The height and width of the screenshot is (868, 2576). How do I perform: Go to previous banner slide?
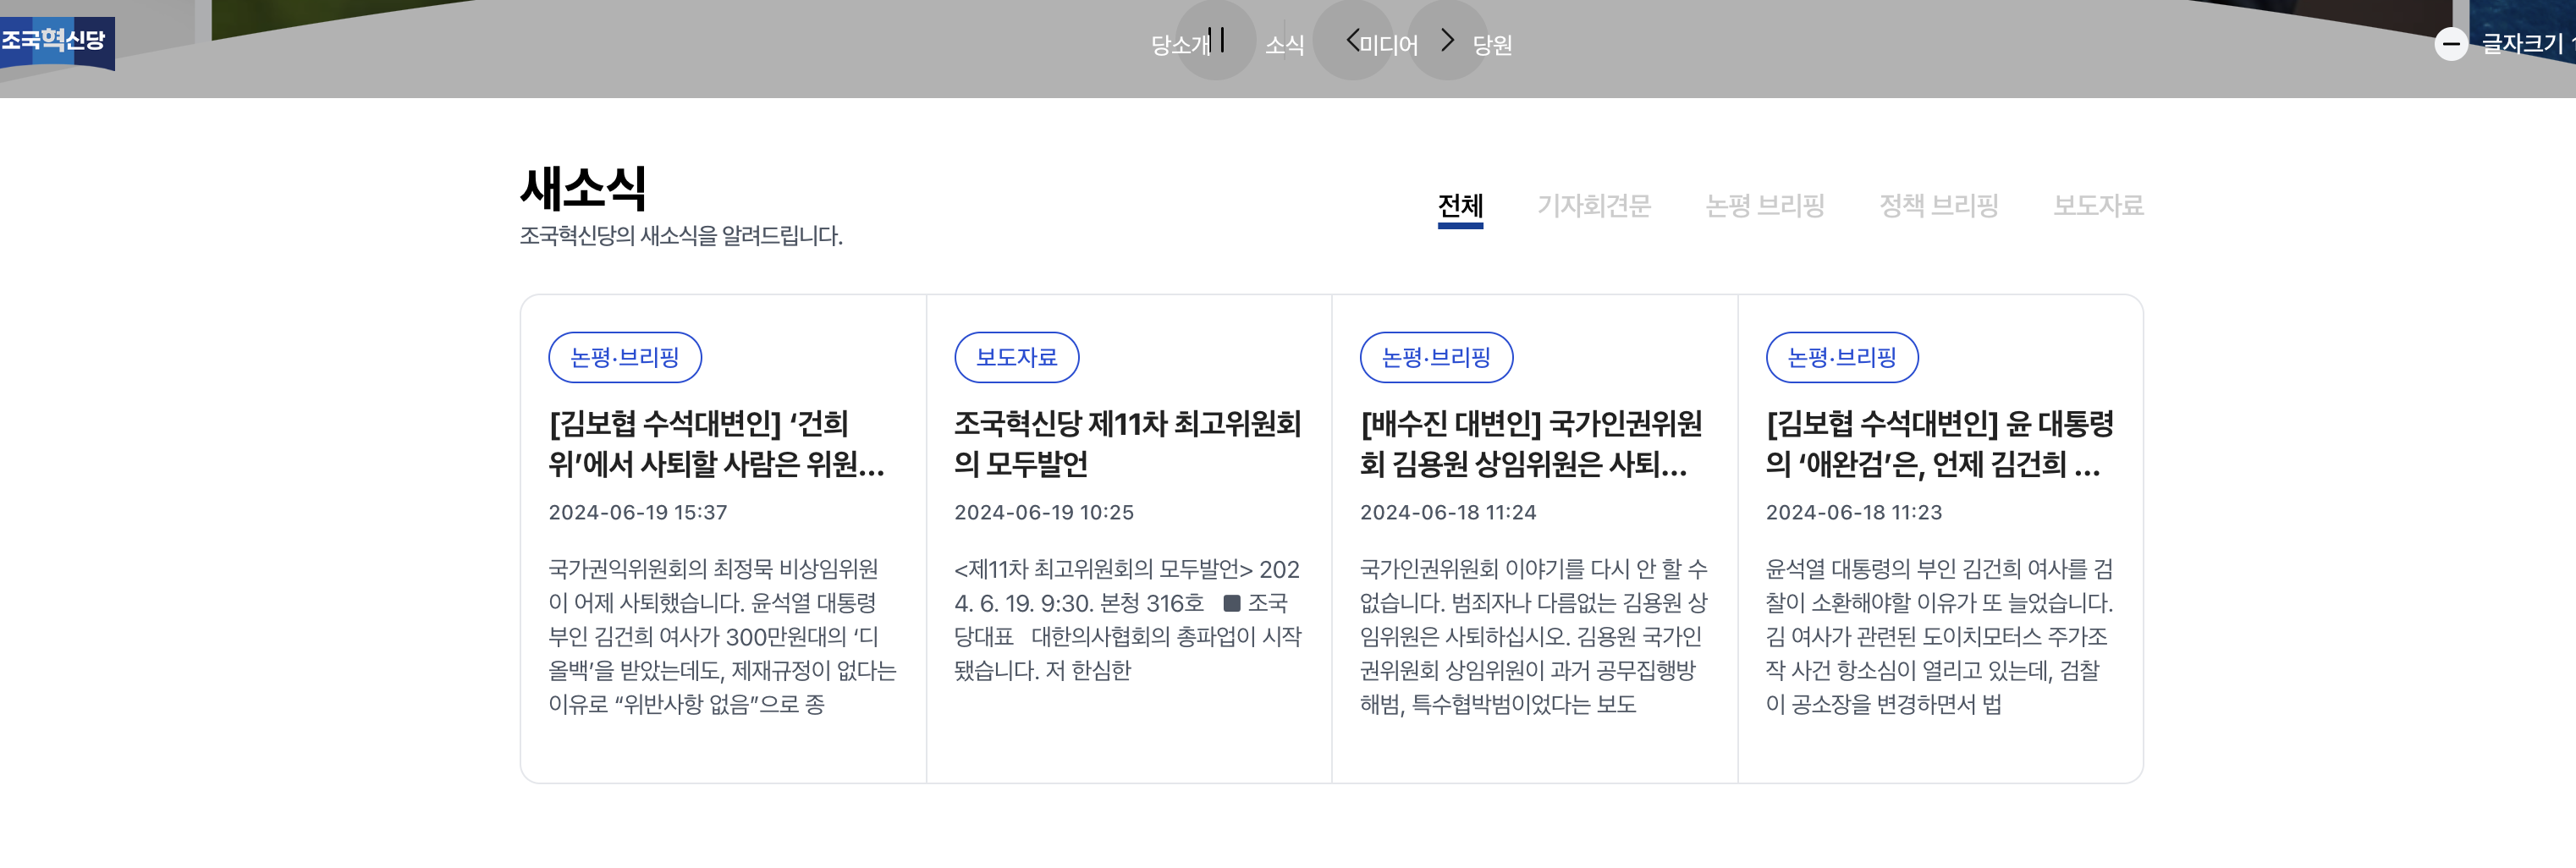(x=1352, y=40)
